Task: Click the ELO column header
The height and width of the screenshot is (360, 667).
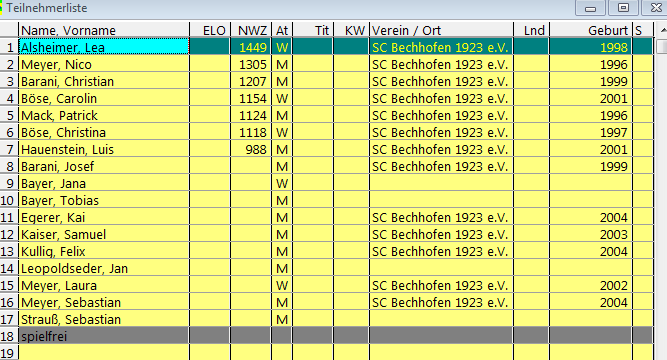Action: (210, 30)
